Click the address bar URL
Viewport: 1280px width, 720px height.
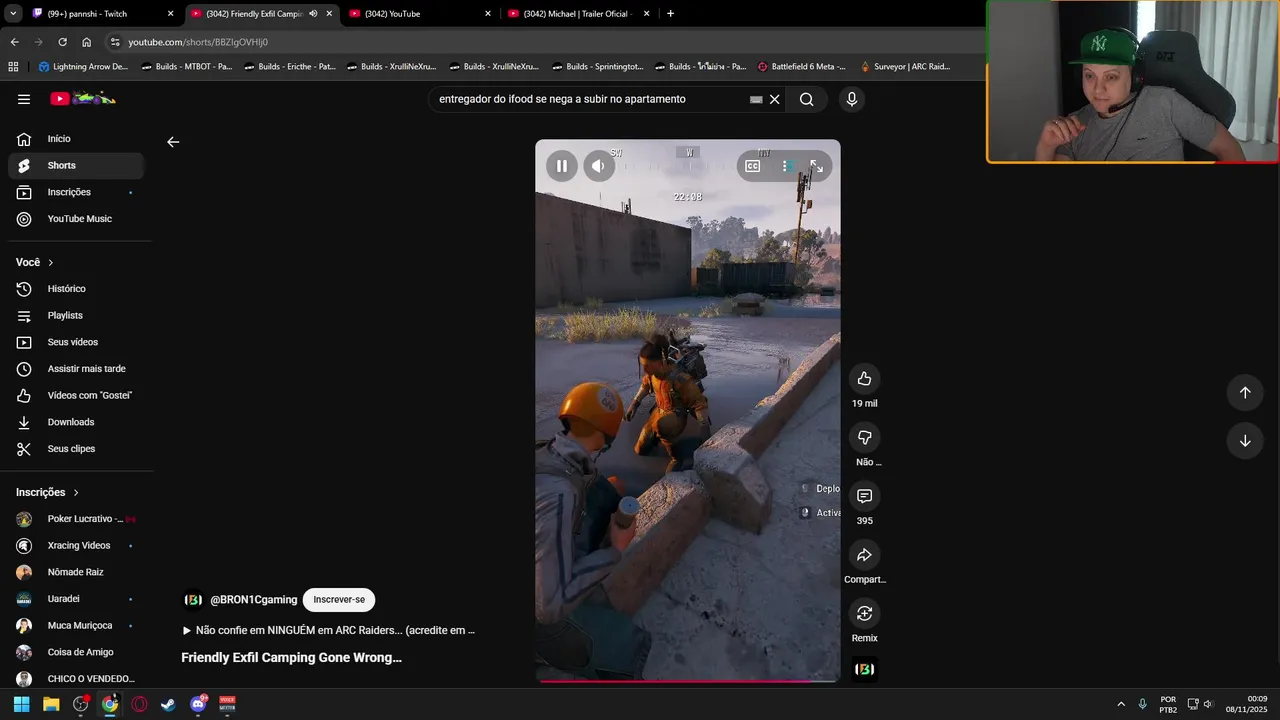(198, 42)
